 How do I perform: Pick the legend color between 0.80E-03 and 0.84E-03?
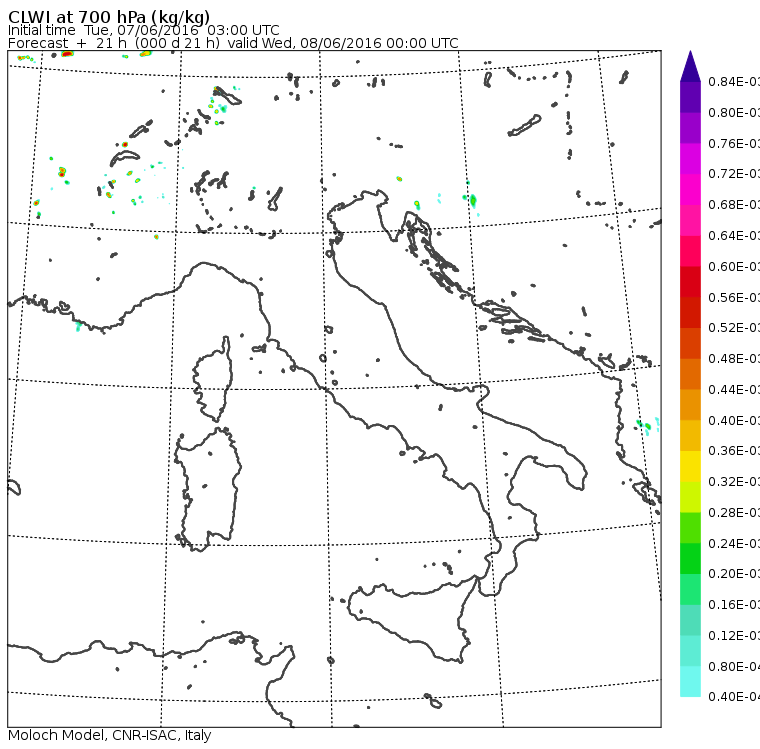coord(690,97)
